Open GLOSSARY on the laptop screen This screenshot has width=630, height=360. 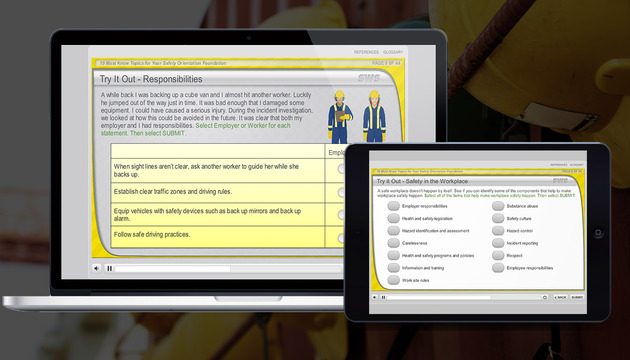click(x=393, y=52)
